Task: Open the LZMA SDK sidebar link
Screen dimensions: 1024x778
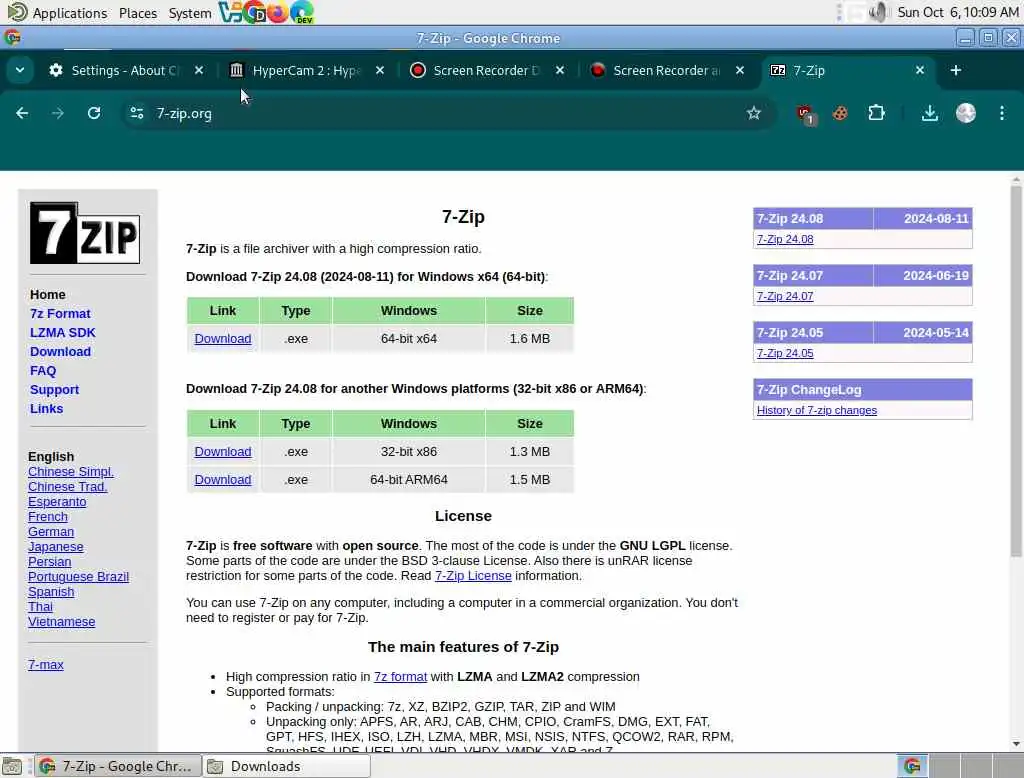Action: tap(63, 332)
